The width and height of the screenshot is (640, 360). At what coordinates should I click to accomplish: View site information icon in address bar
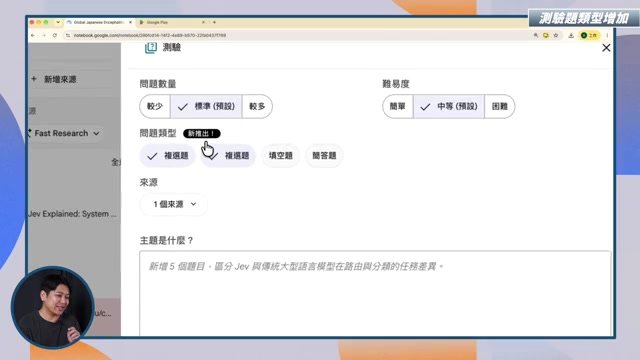coord(68,36)
